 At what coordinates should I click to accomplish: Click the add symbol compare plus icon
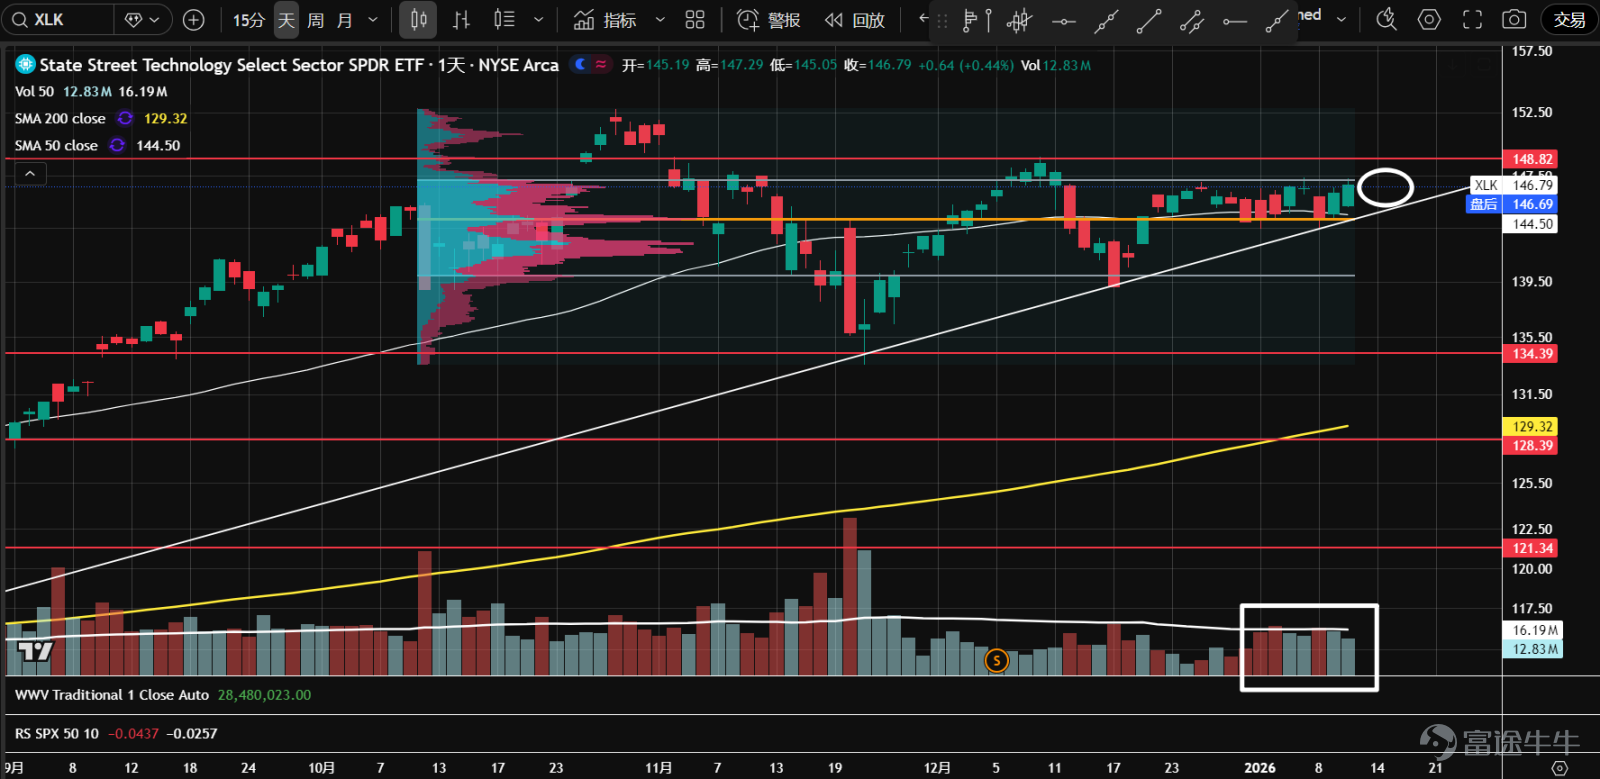[194, 20]
